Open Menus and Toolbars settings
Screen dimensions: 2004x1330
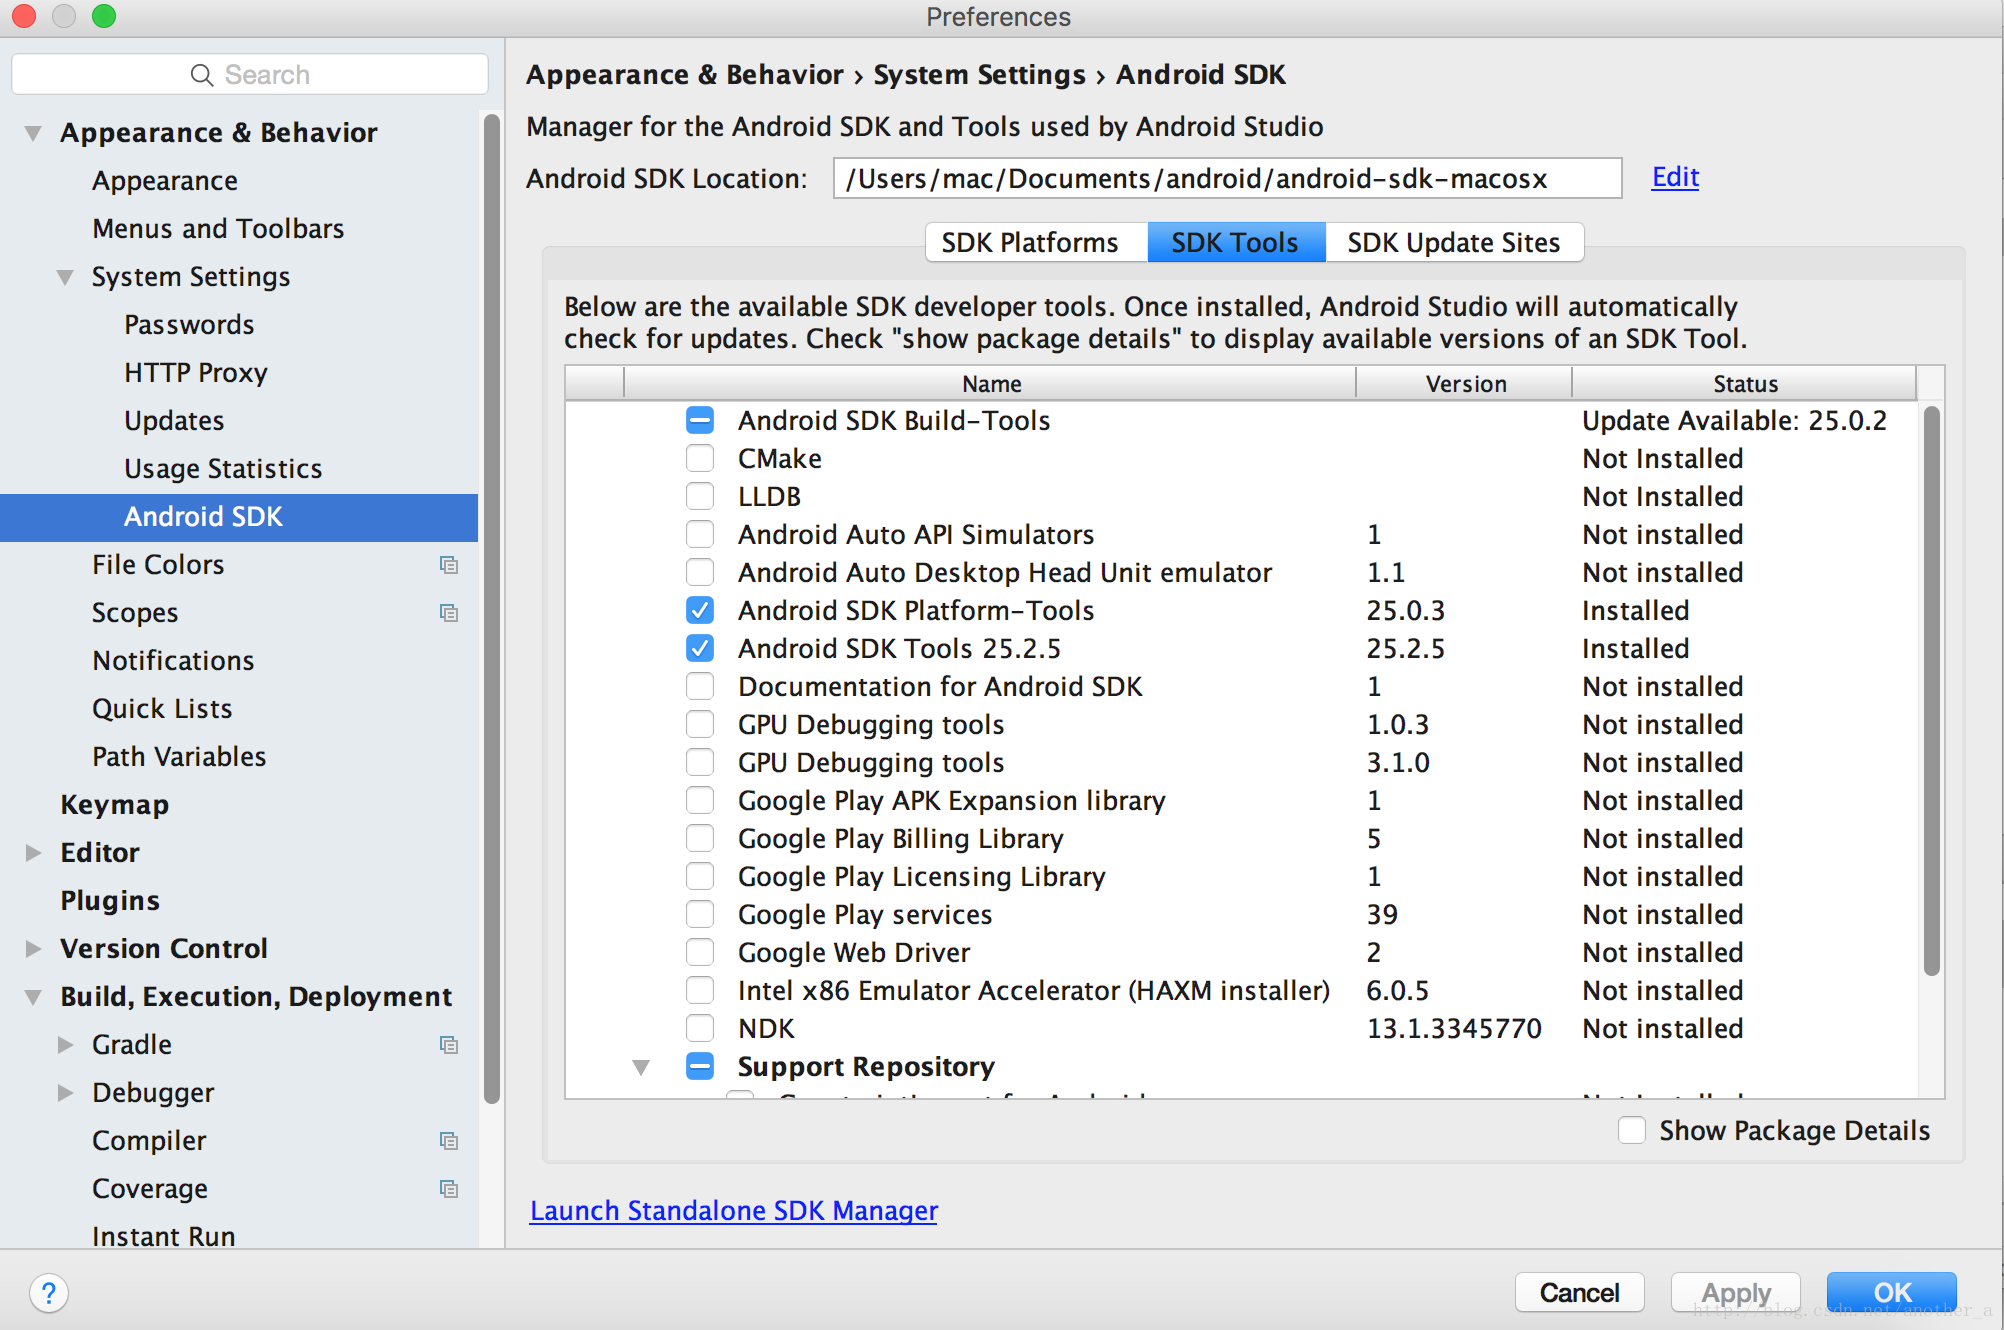point(218,229)
